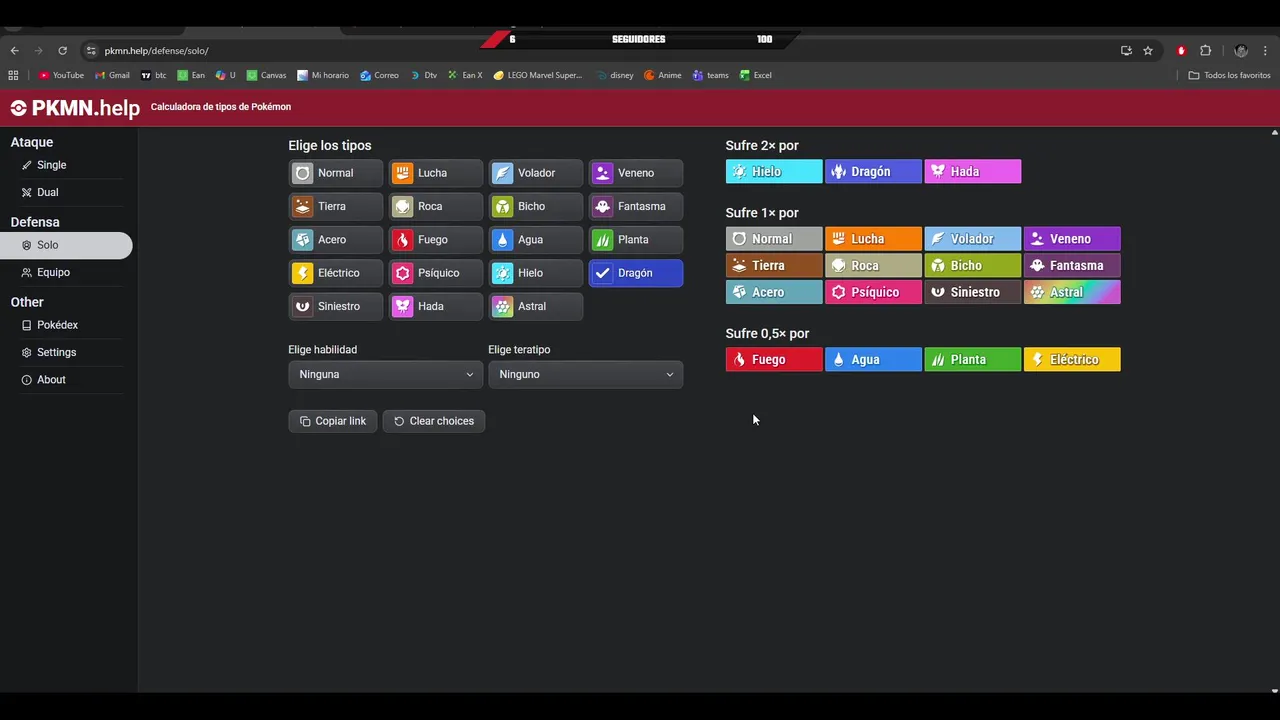Click the Planta result badge under Sufre 0,5×
The width and height of the screenshot is (1280, 720).
[x=973, y=359]
